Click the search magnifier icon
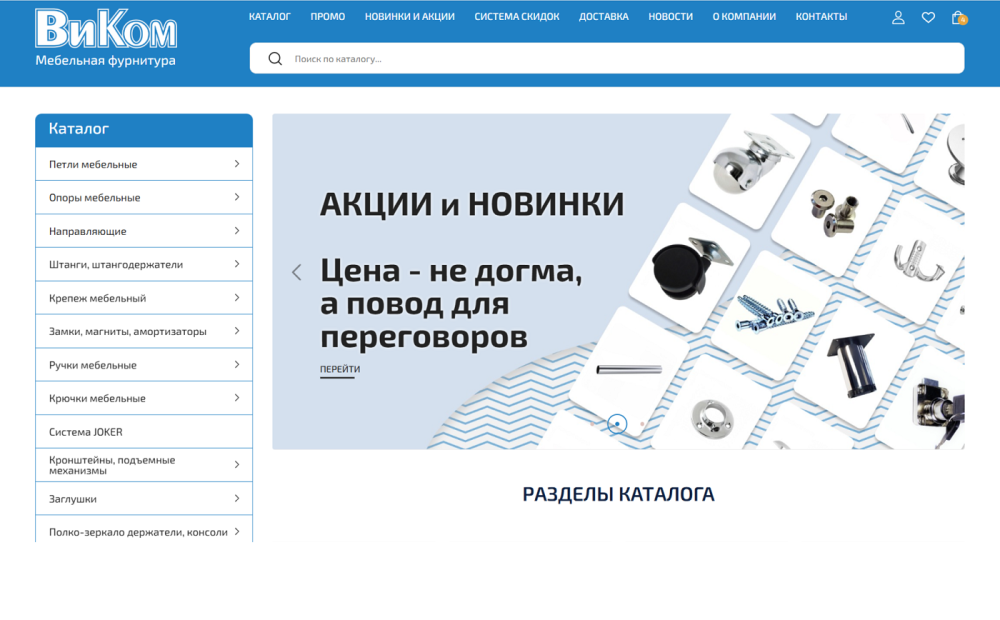This screenshot has width=1000, height=620. [x=273, y=58]
